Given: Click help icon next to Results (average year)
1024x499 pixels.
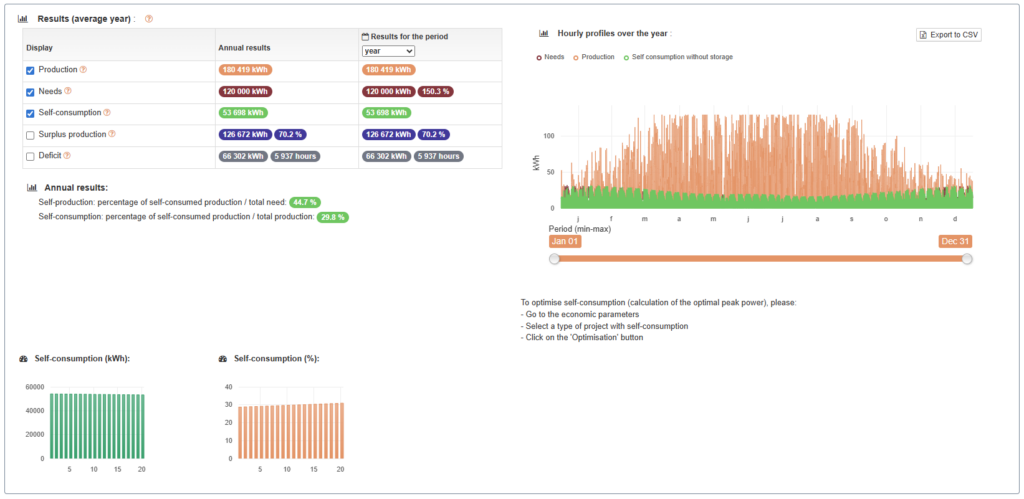Looking at the screenshot, I should point(149,19).
